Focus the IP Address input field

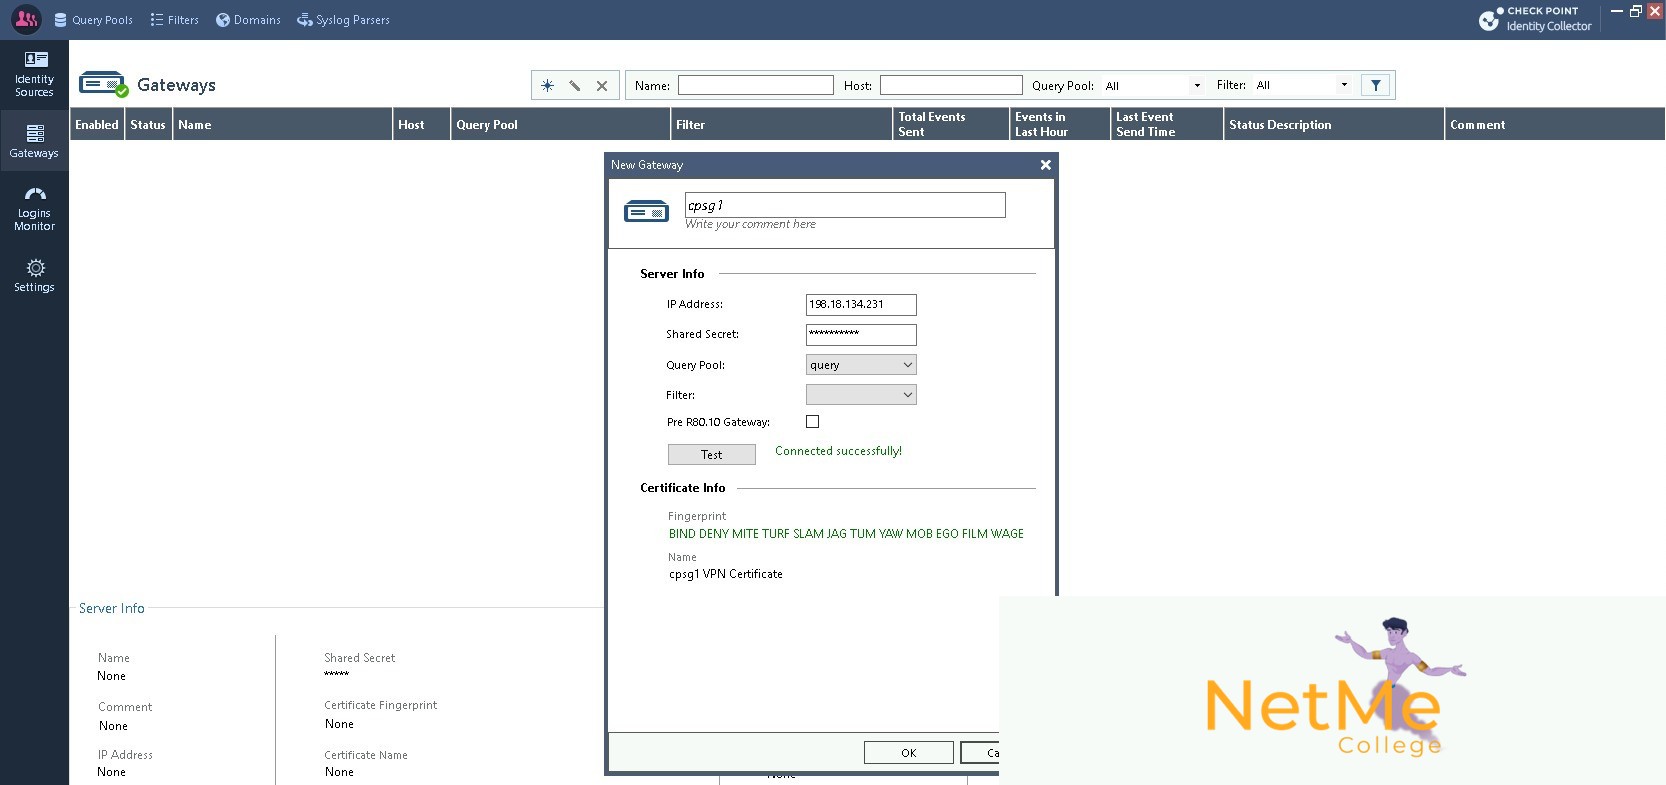coord(861,305)
